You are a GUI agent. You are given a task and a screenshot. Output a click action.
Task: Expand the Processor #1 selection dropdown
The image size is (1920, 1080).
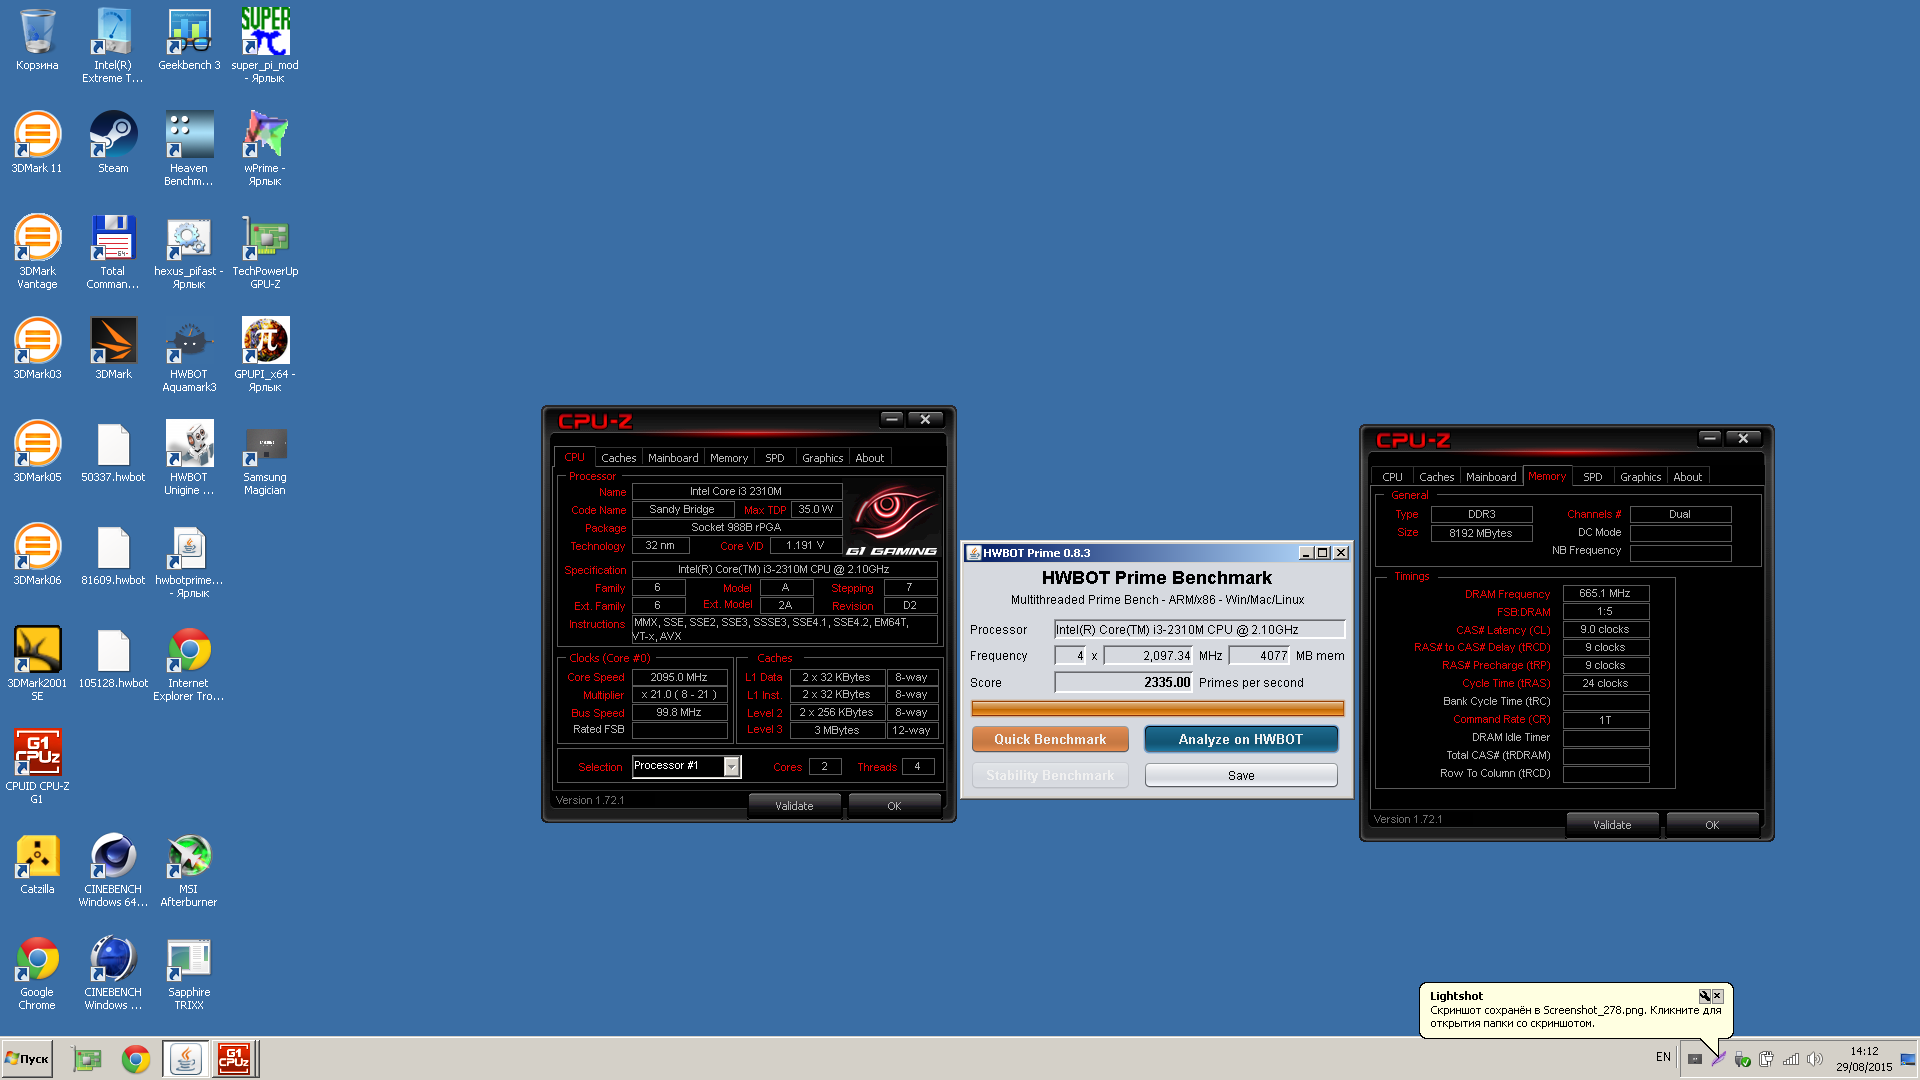(731, 767)
